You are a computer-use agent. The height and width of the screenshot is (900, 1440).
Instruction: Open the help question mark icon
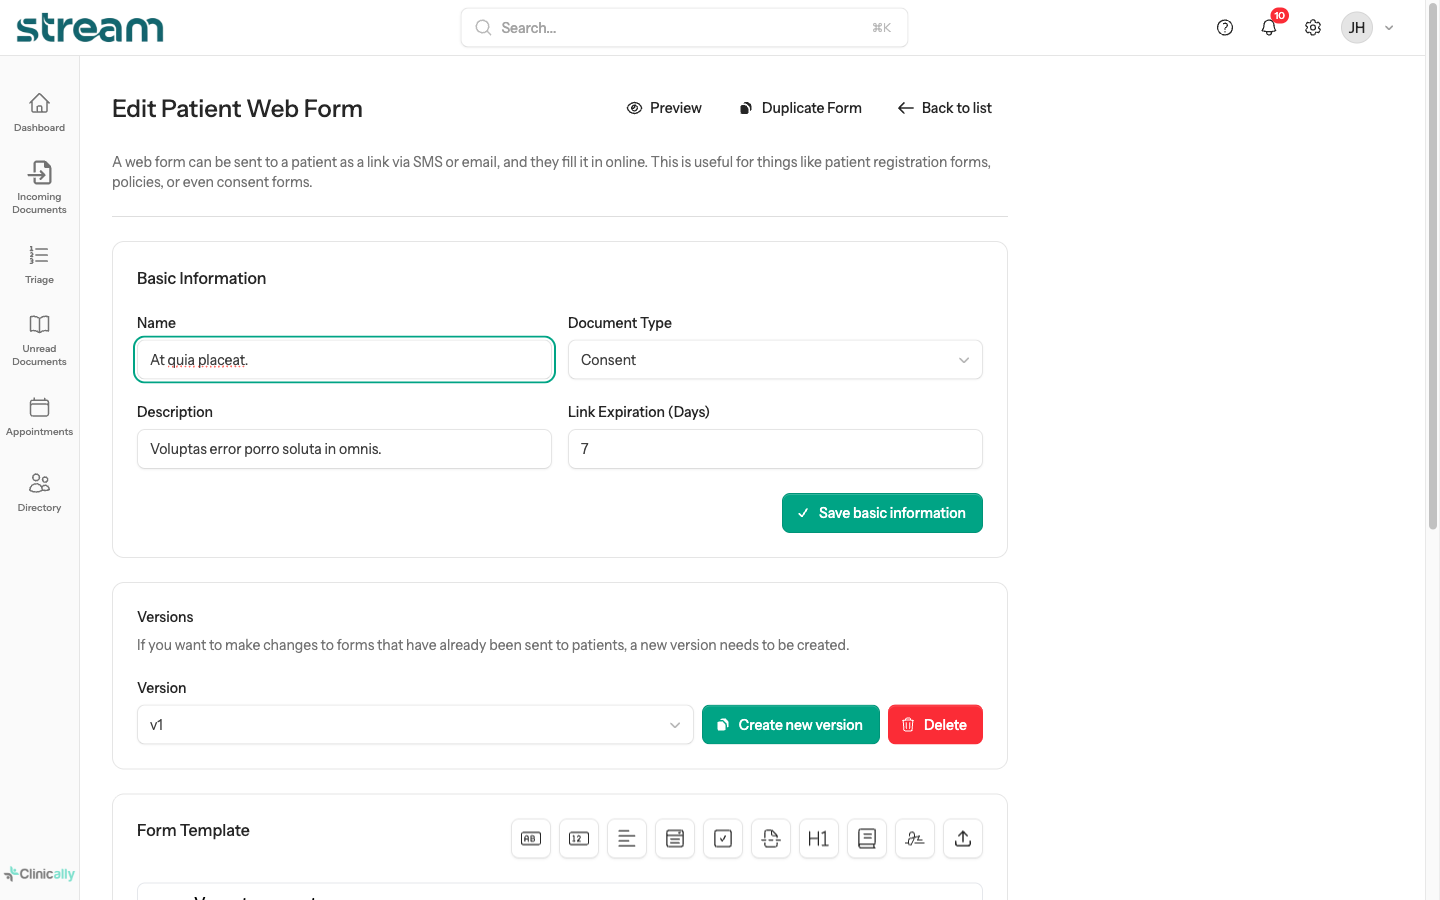pos(1225,27)
